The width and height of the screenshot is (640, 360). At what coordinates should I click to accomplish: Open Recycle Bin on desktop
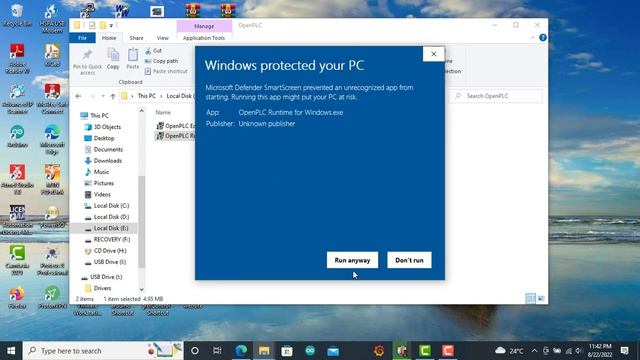pyautogui.click(x=17, y=15)
